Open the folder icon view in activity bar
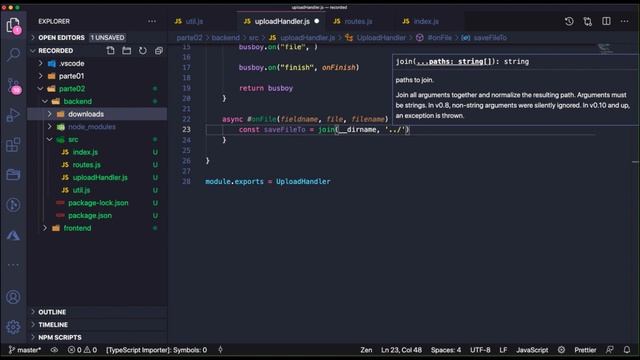640x360 pixels. pos(13,175)
